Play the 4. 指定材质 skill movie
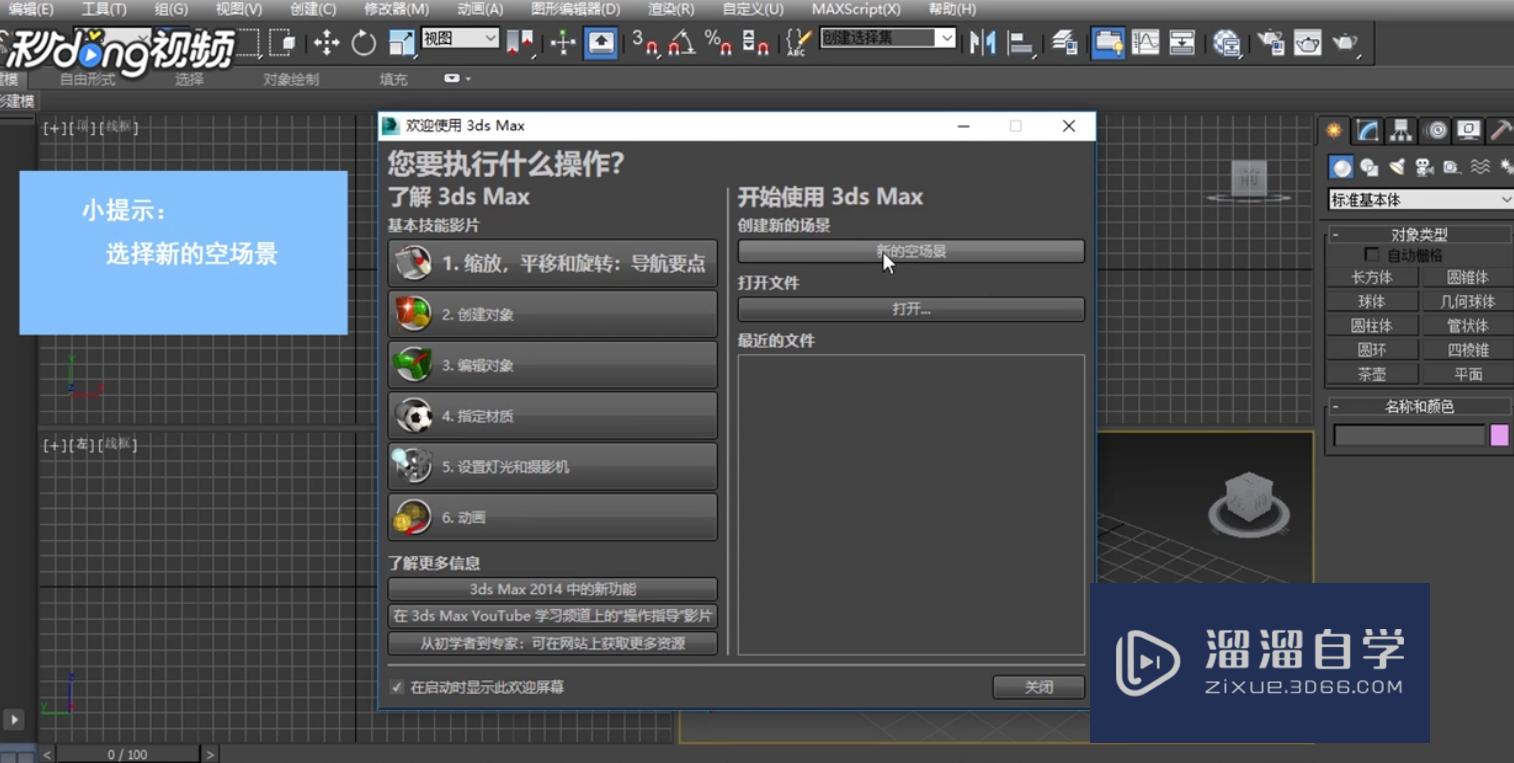 pyautogui.click(x=552, y=415)
